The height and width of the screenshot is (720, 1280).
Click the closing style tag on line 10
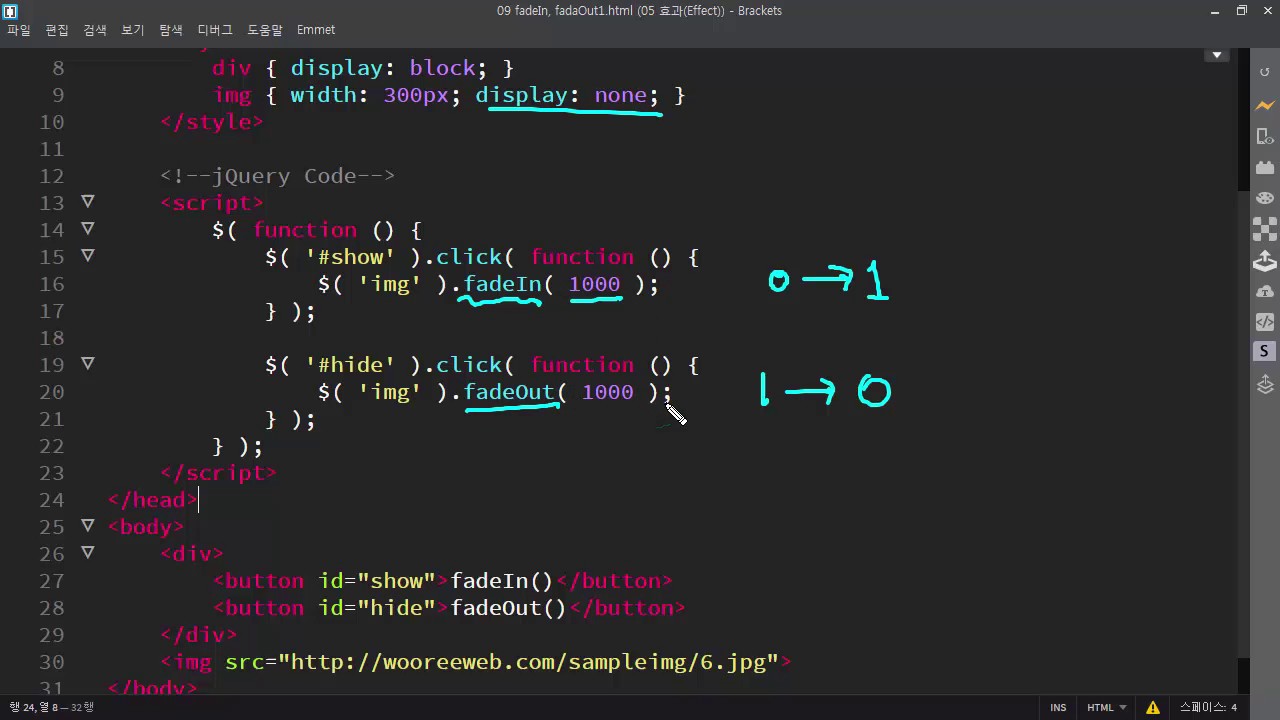pos(212,122)
